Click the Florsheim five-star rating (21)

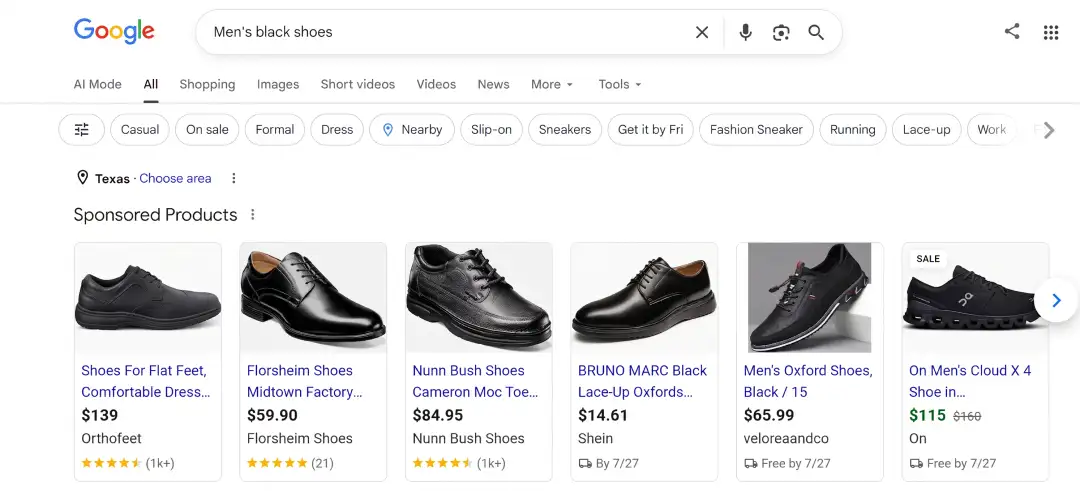tap(290, 463)
